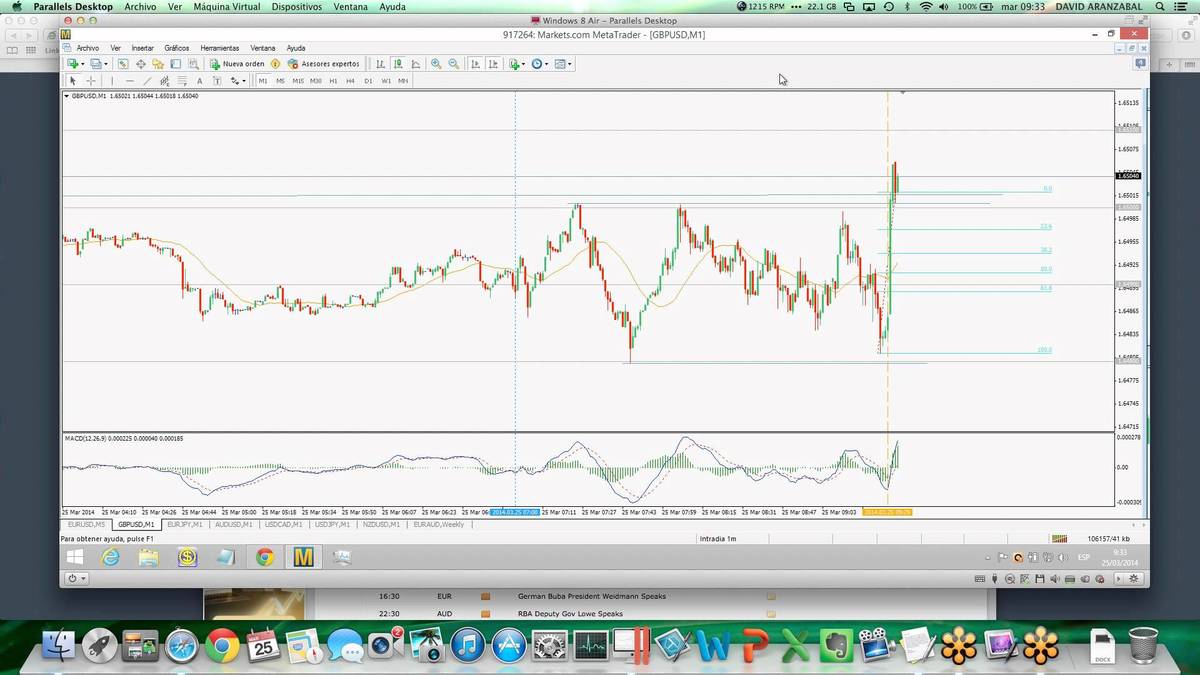The height and width of the screenshot is (675, 1200).
Task: Pick the trendline drawing tool
Action: 147,81
